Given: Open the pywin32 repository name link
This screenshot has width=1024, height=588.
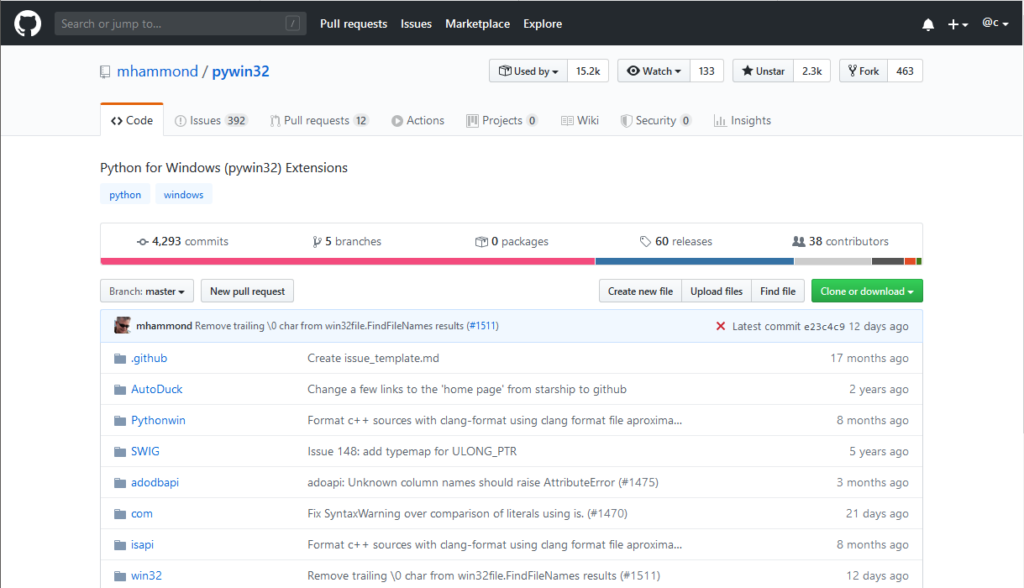Looking at the screenshot, I should coord(240,71).
